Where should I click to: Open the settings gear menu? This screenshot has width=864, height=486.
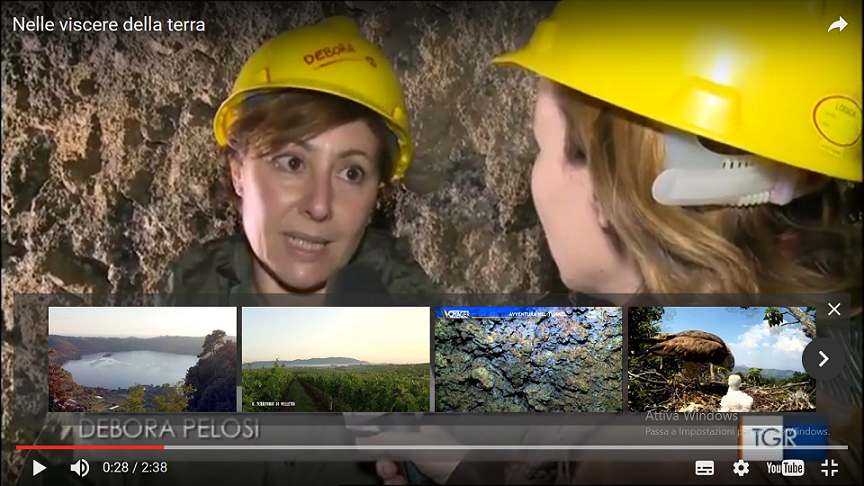pos(741,467)
